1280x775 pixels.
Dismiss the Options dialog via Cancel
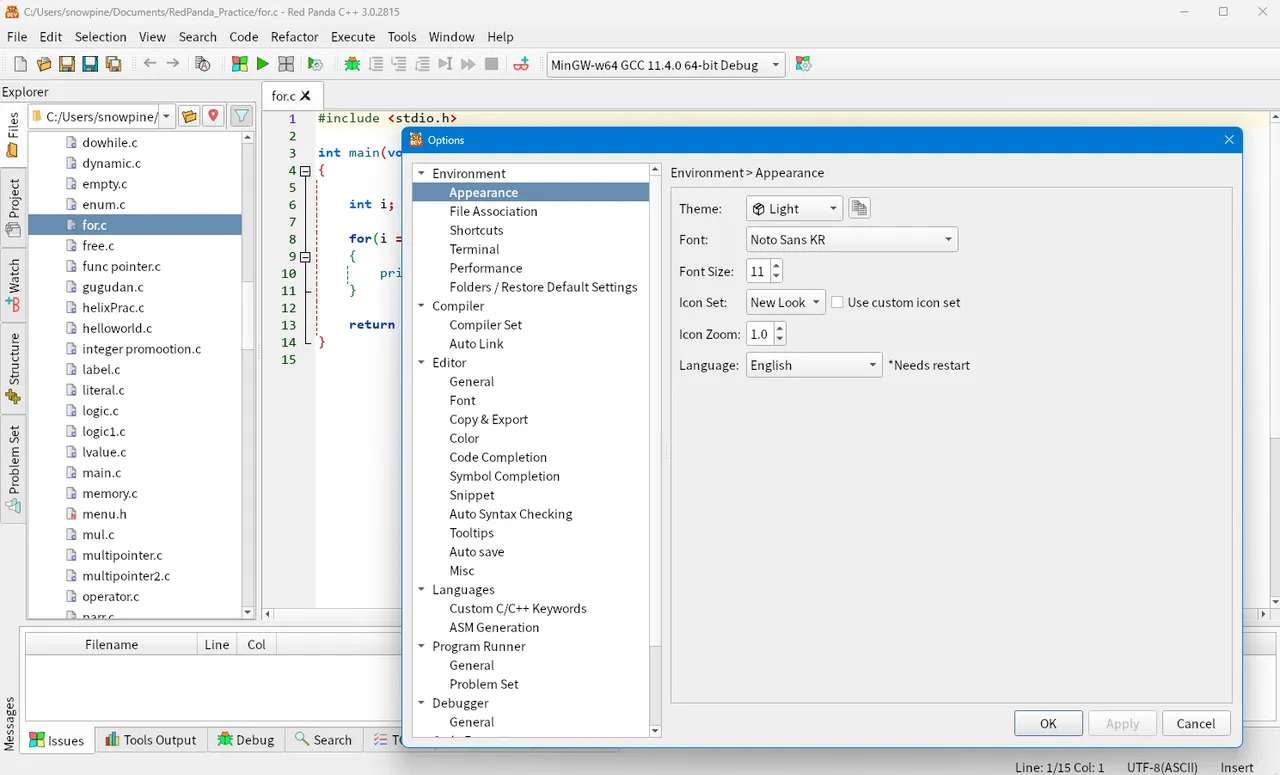point(1195,723)
